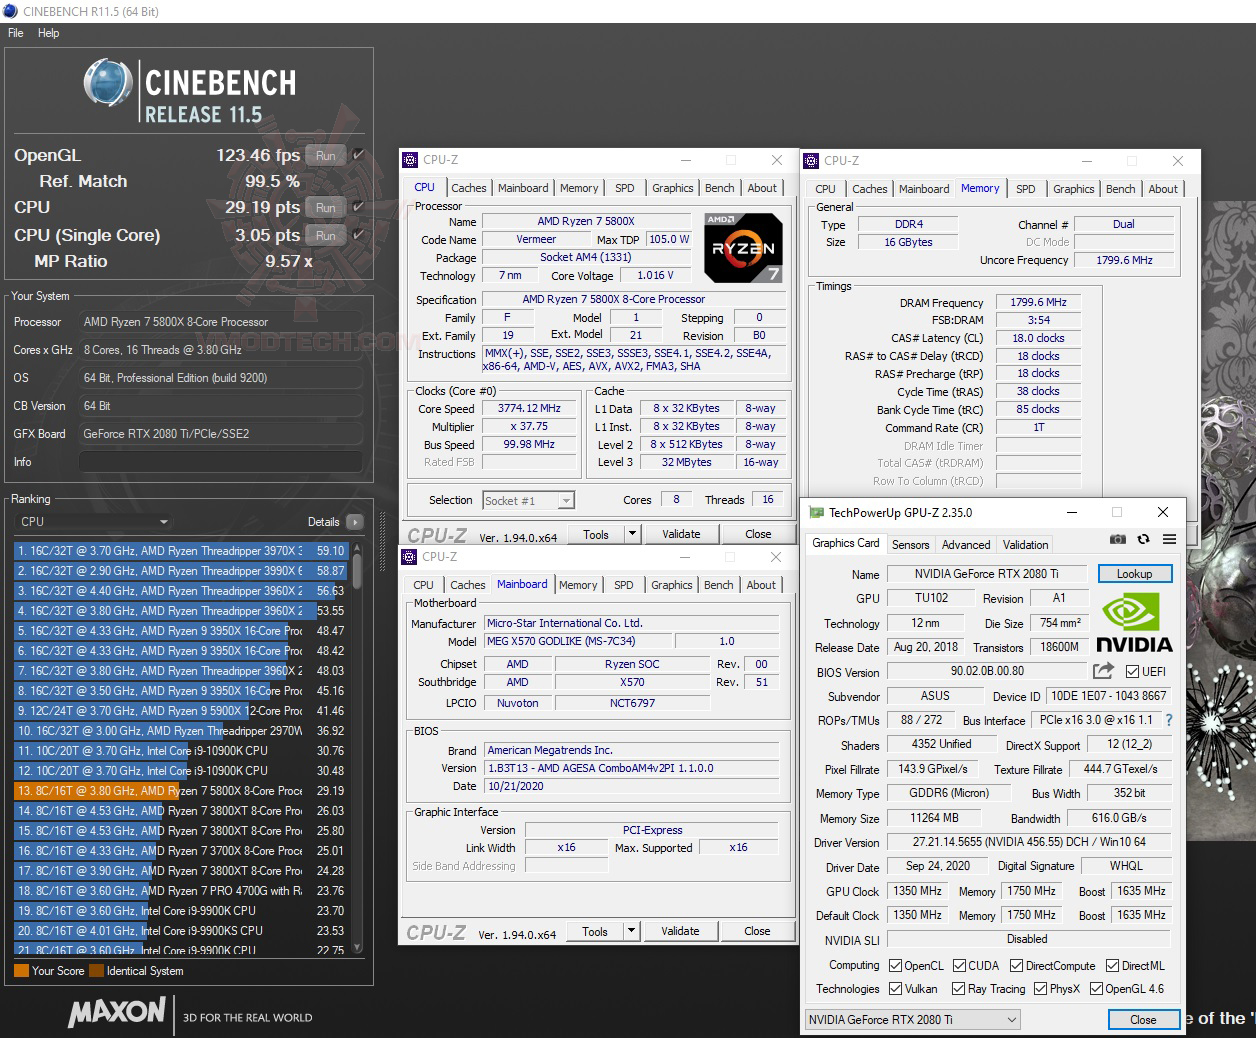This screenshot has width=1256, height=1038.
Task: Click the Ranking list vertical scrollbar
Action: (356, 748)
